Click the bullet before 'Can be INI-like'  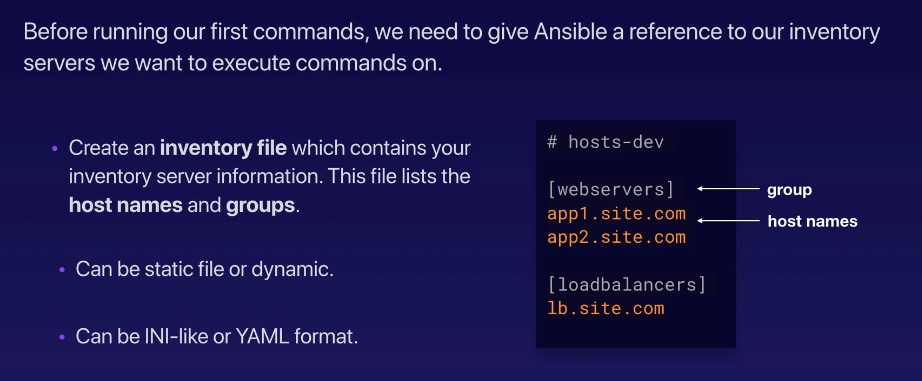coord(62,337)
